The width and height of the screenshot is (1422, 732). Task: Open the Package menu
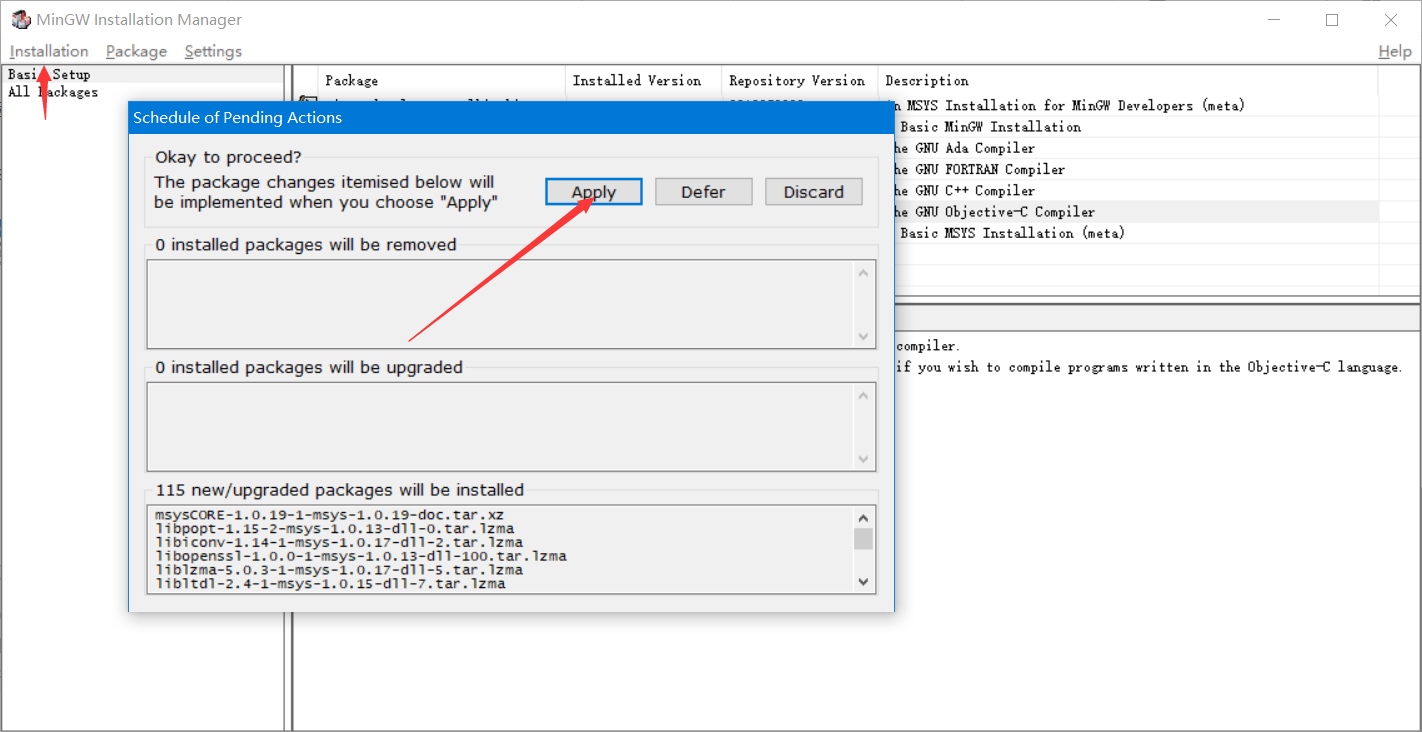click(x=136, y=51)
